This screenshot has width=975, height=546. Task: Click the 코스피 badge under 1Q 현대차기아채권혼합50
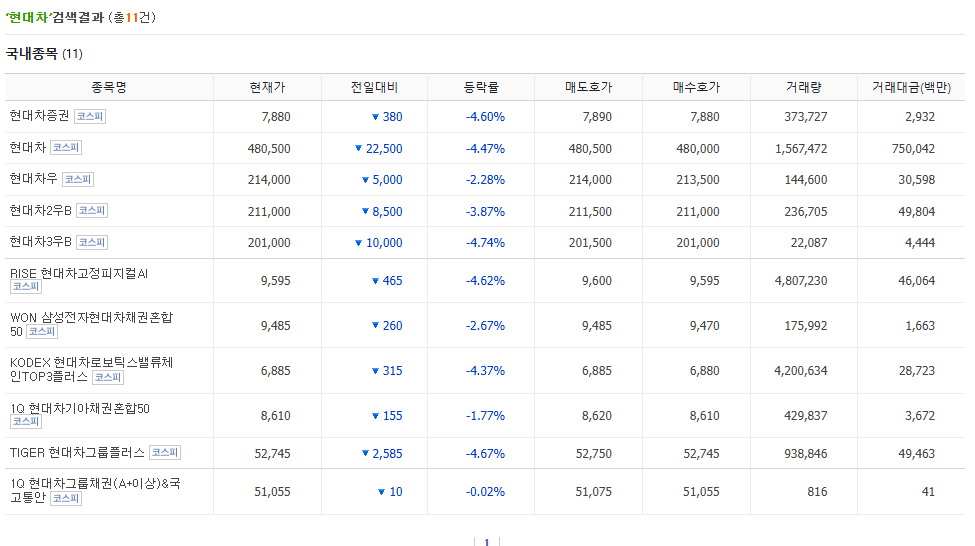pos(26,422)
